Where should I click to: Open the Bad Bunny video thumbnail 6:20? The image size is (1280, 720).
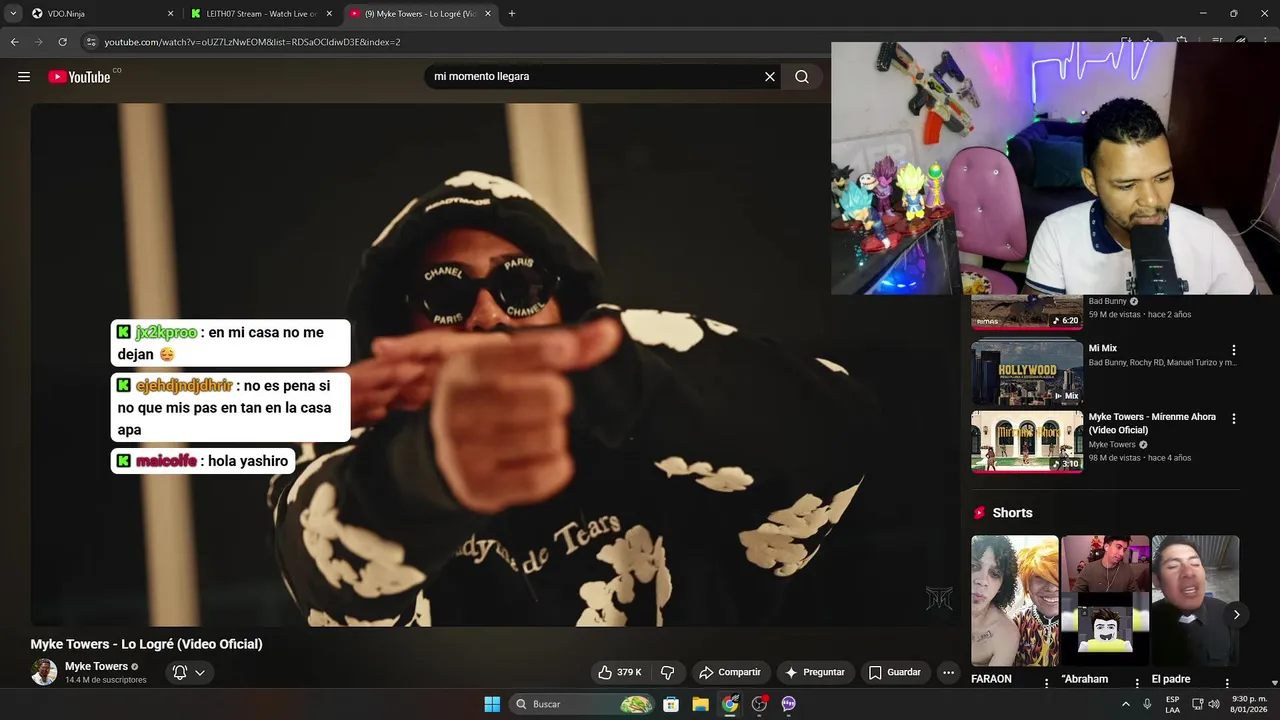1027,312
